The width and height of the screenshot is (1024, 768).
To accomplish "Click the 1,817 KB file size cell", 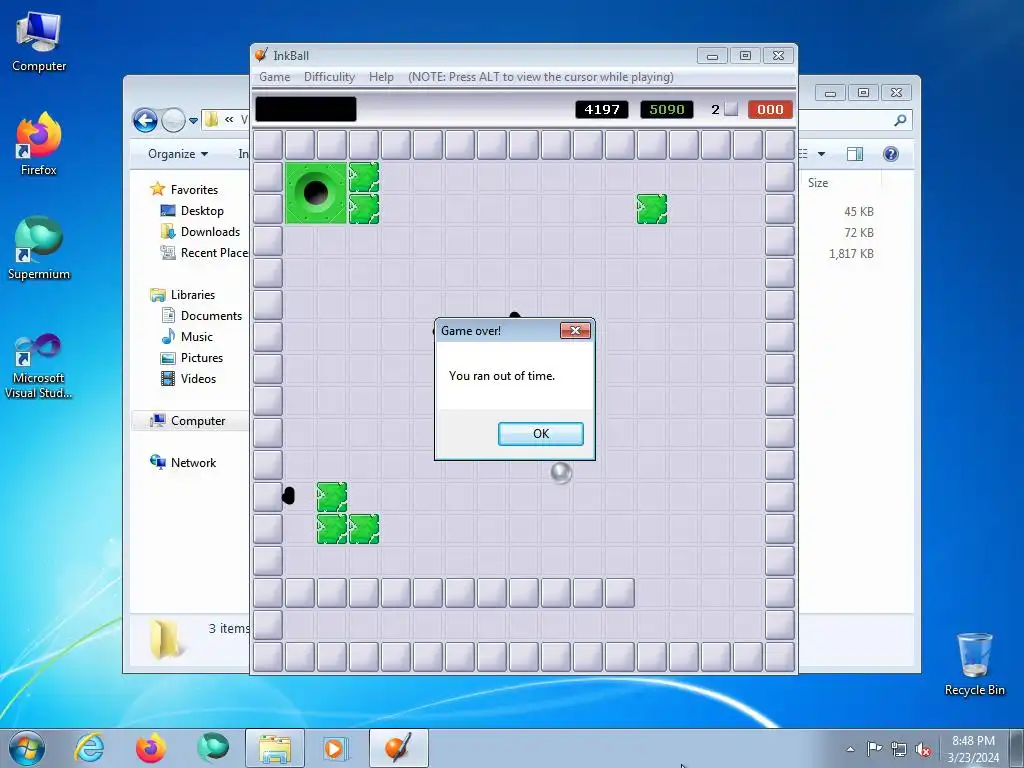I will tap(851, 254).
